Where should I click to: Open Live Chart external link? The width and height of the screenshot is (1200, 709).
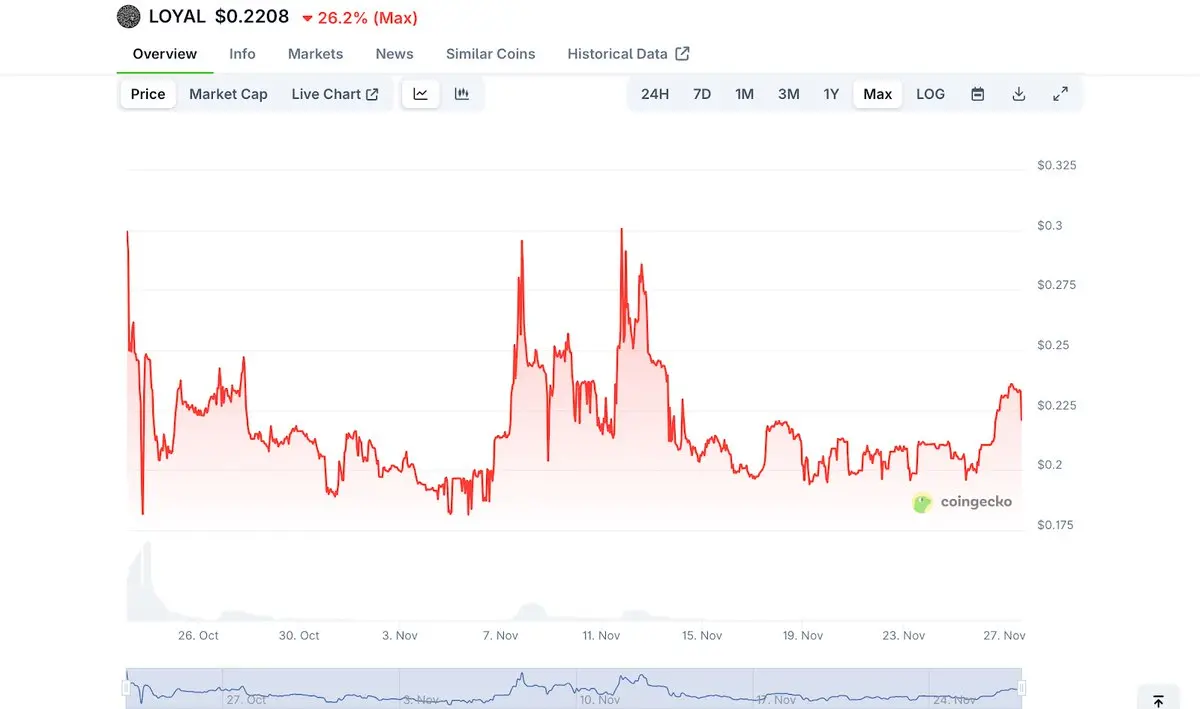point(335,94)
